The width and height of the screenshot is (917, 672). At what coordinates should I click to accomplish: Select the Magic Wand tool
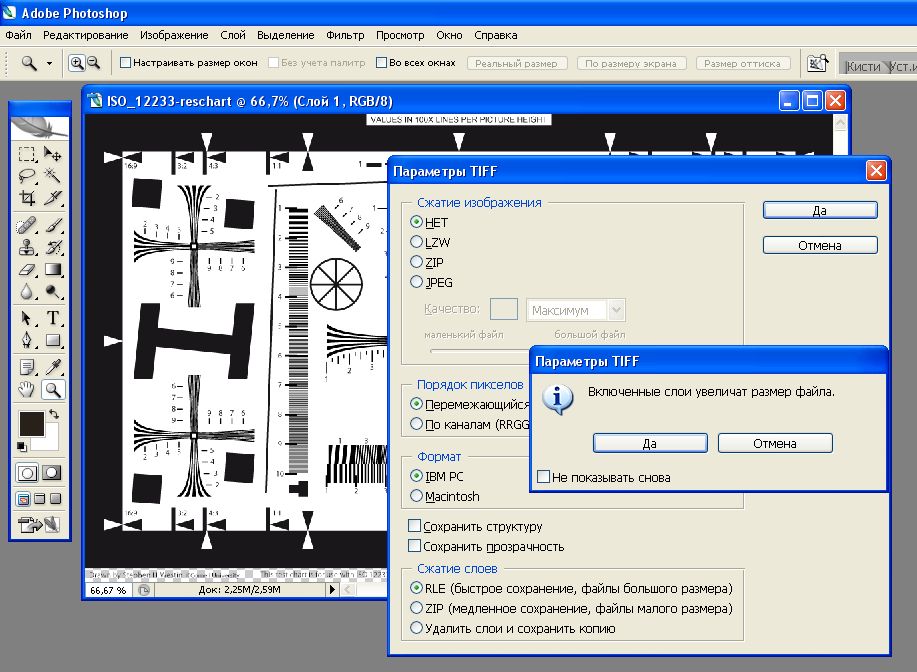click(x=53, y=175)
